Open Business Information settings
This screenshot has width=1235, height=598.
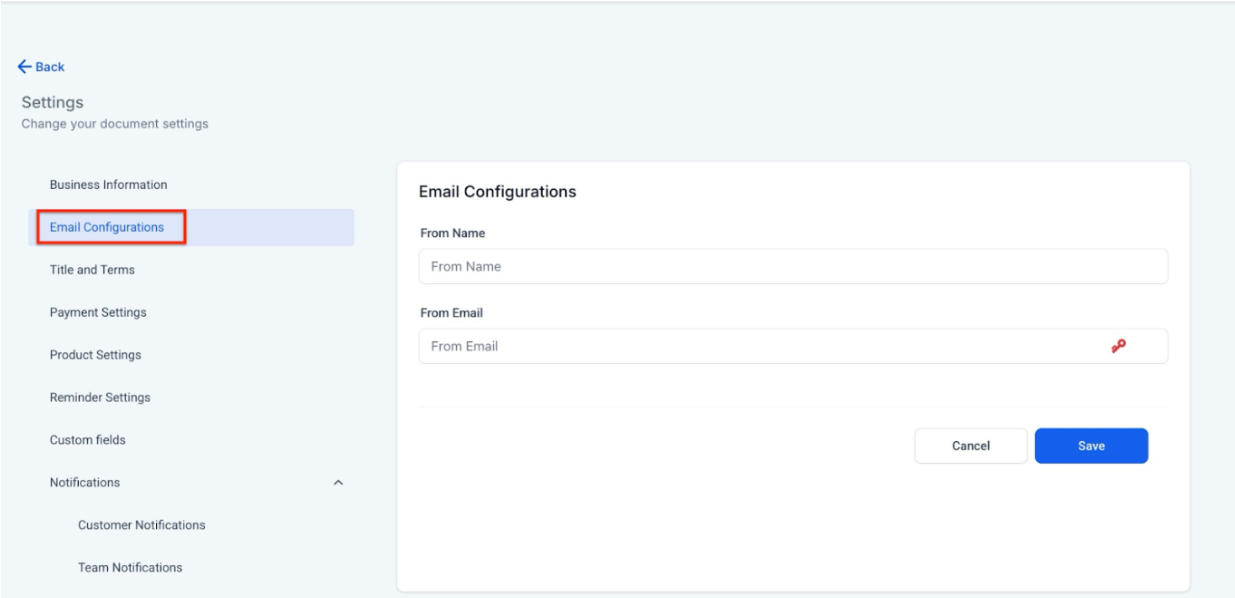click(108, 185)
